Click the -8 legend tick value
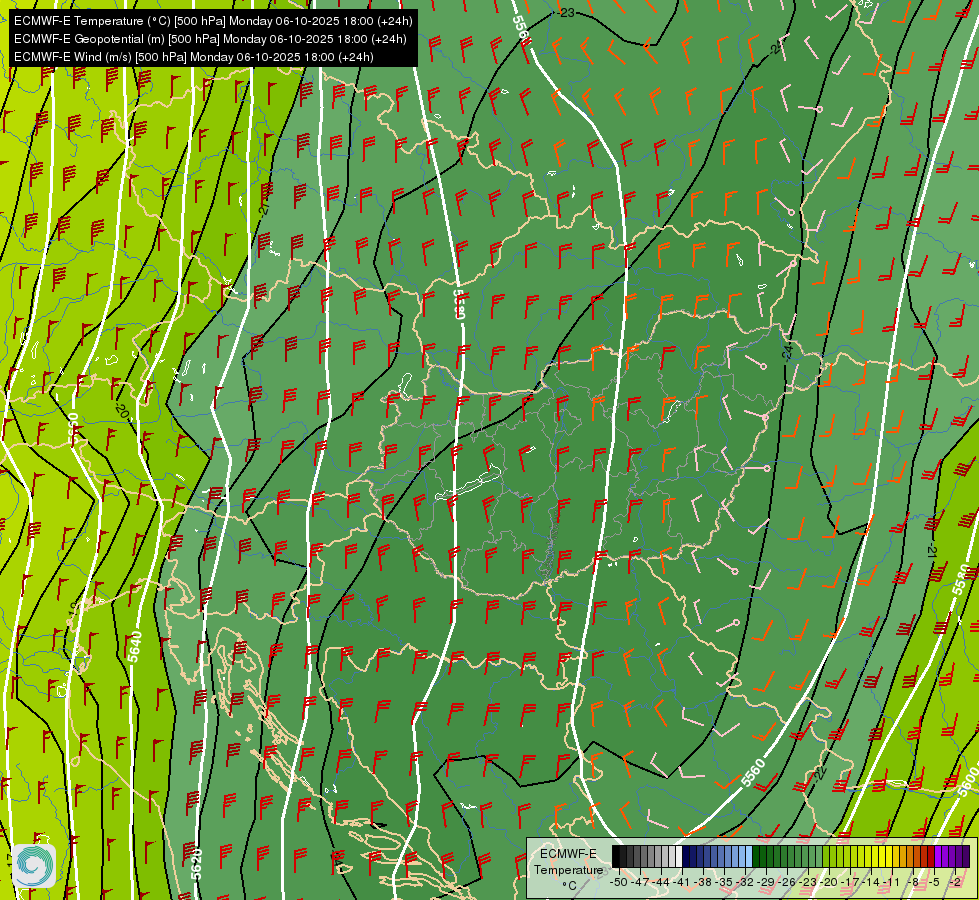Viewport: 979px width, 900px height. pos(913,882)
